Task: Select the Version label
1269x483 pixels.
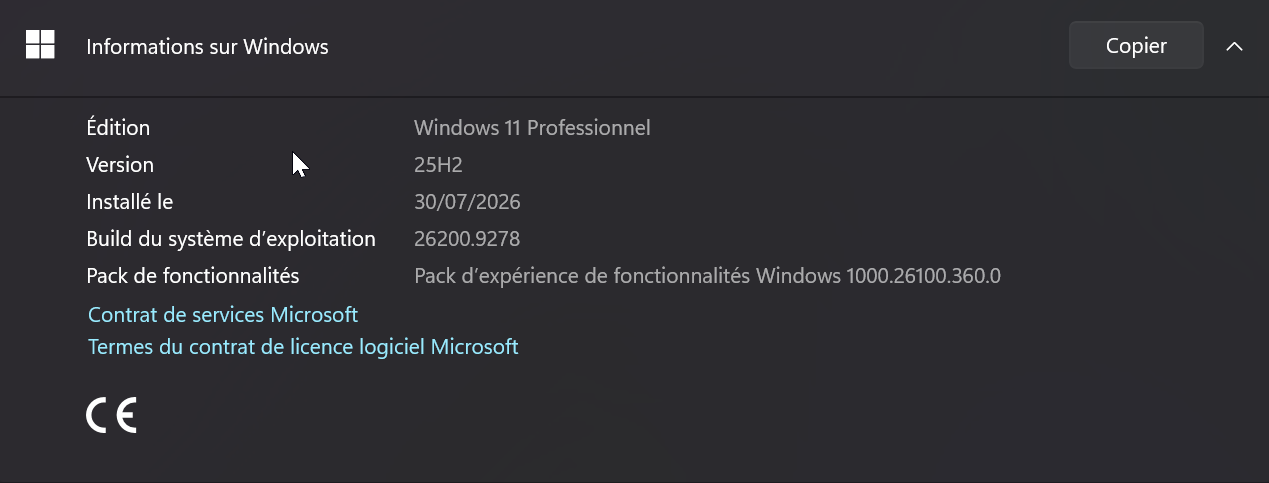Action: click(x=120, y=165)
